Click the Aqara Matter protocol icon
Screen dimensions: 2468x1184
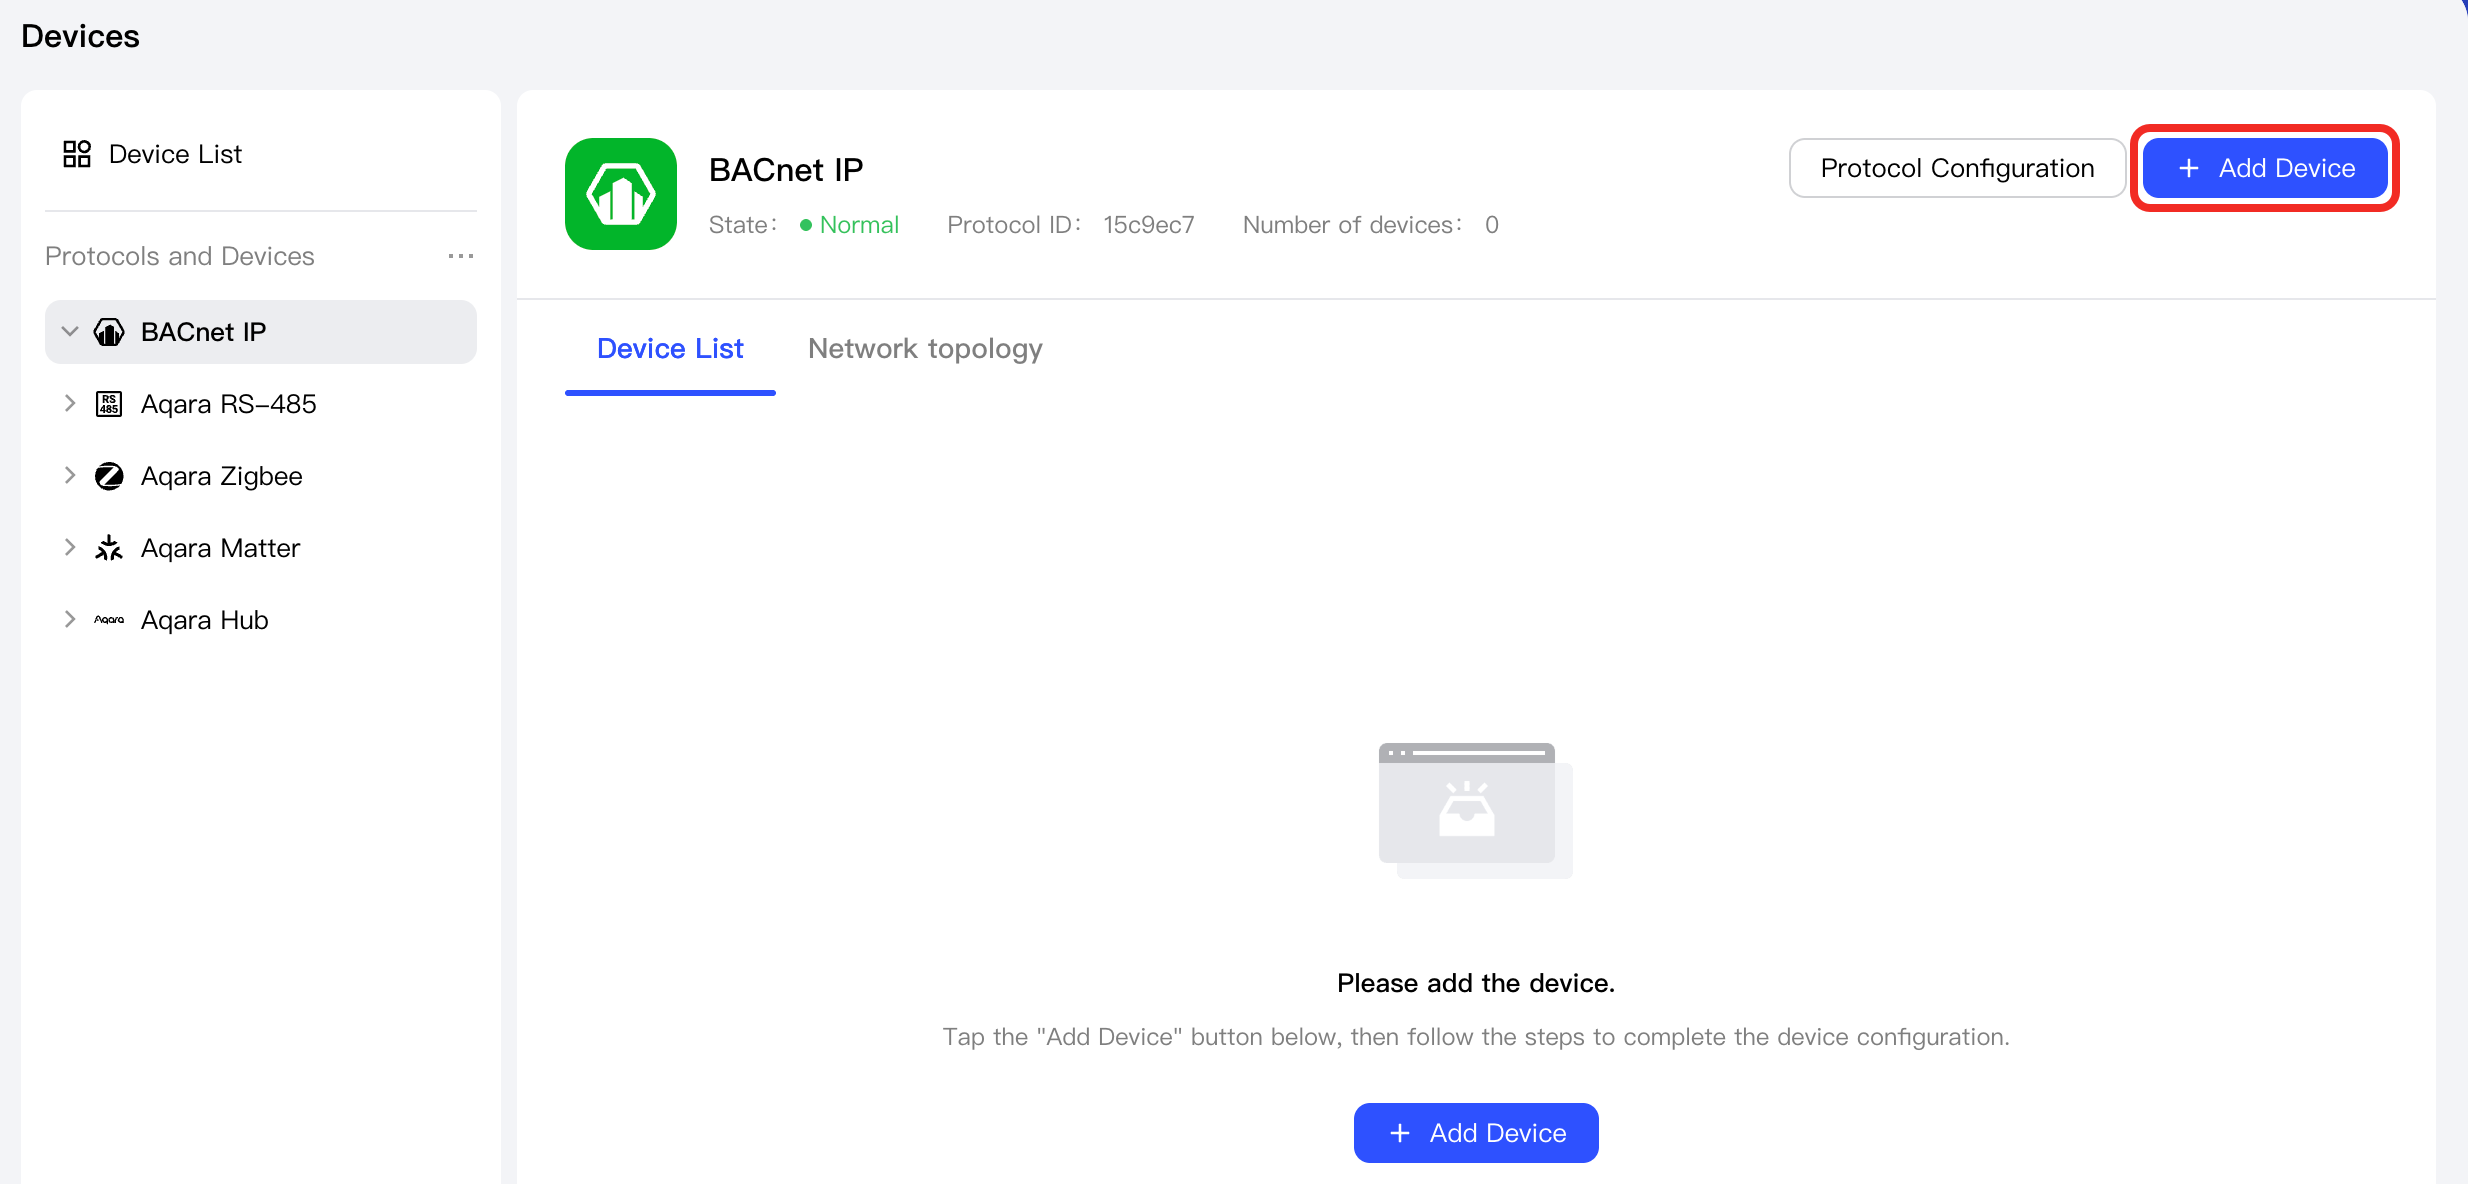tap(109, 548)
